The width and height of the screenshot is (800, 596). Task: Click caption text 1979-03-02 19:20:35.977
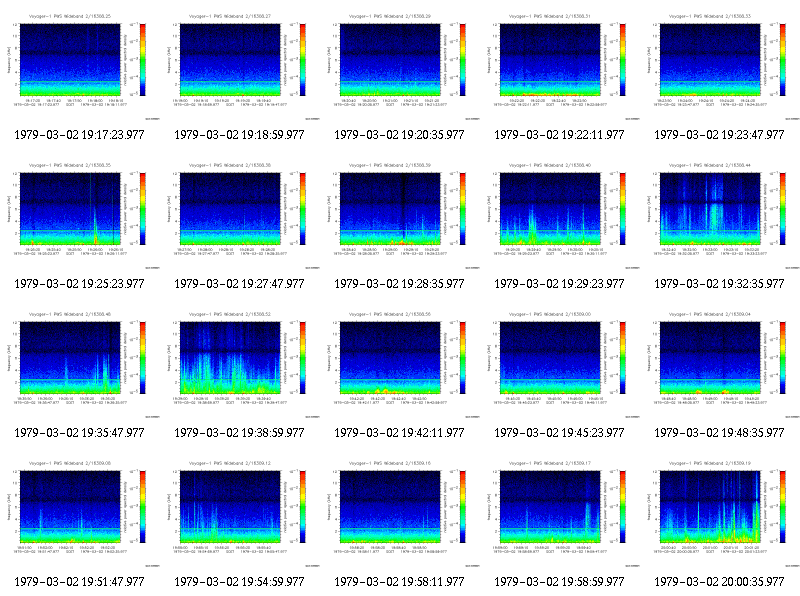[399, 135]
